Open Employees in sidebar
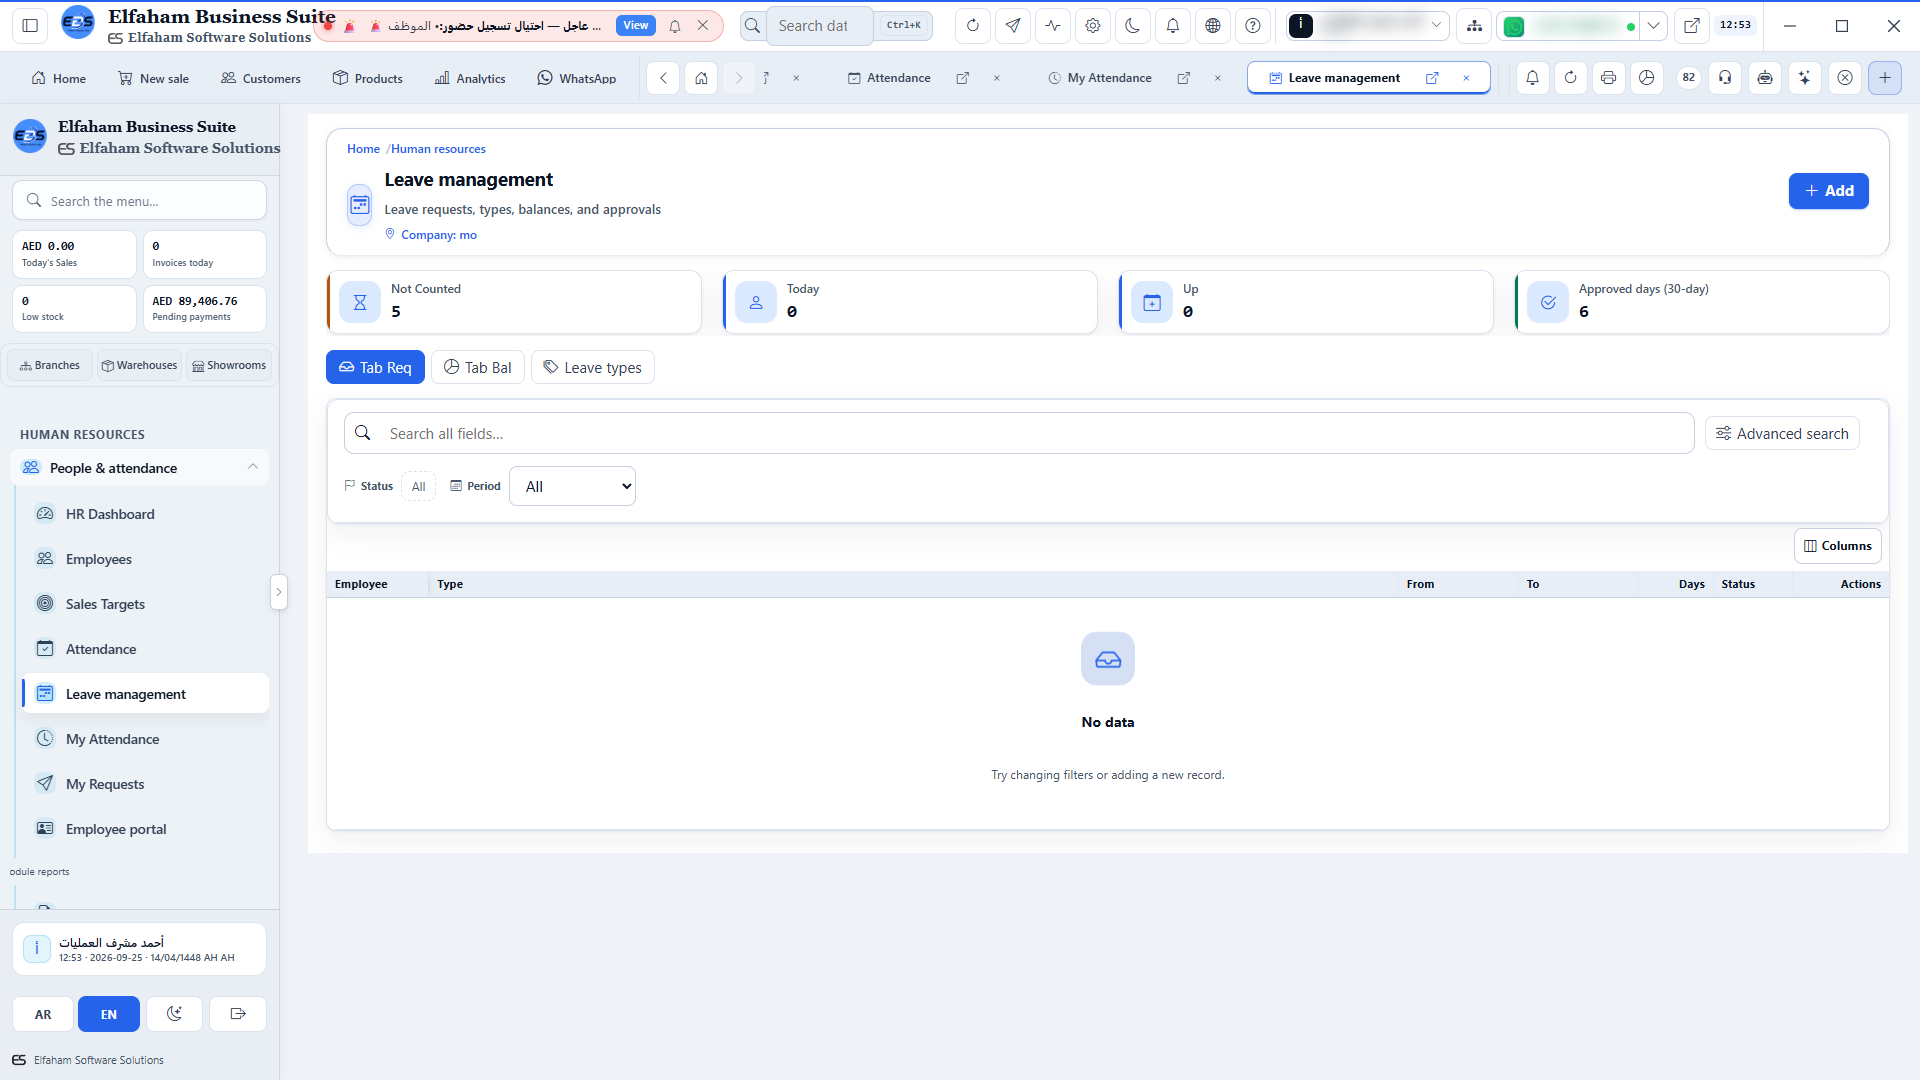Screen dimensions: 1920x1080 [x=146, y=559]
